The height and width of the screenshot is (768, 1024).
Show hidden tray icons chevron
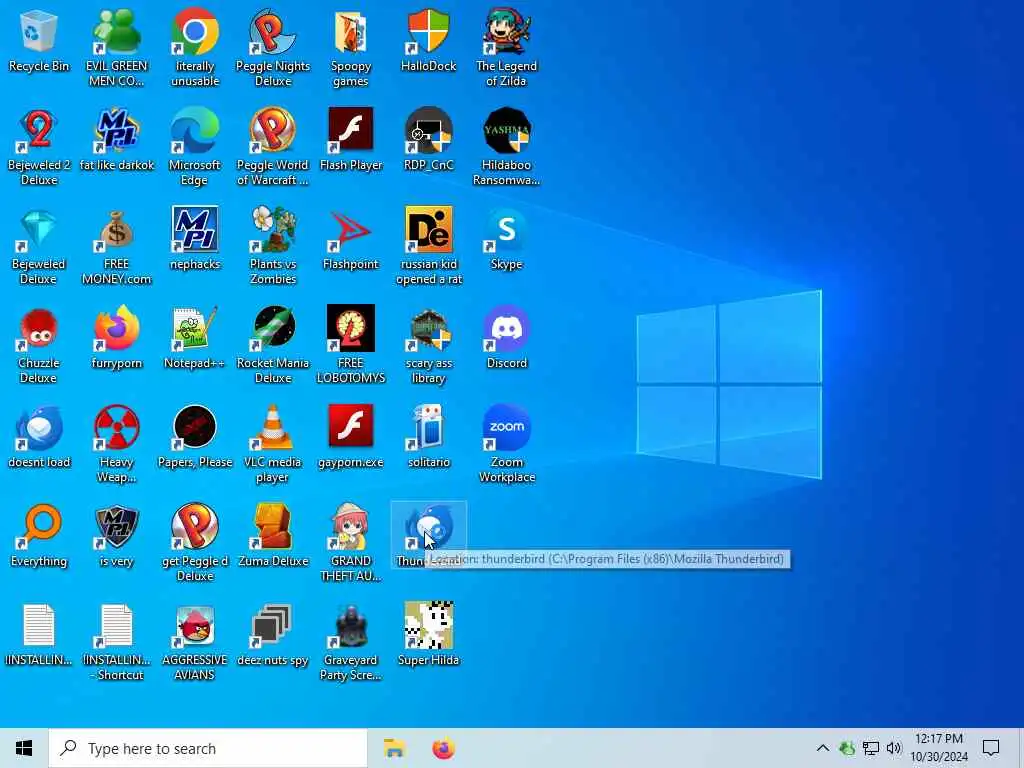click(x=823, y=748)
